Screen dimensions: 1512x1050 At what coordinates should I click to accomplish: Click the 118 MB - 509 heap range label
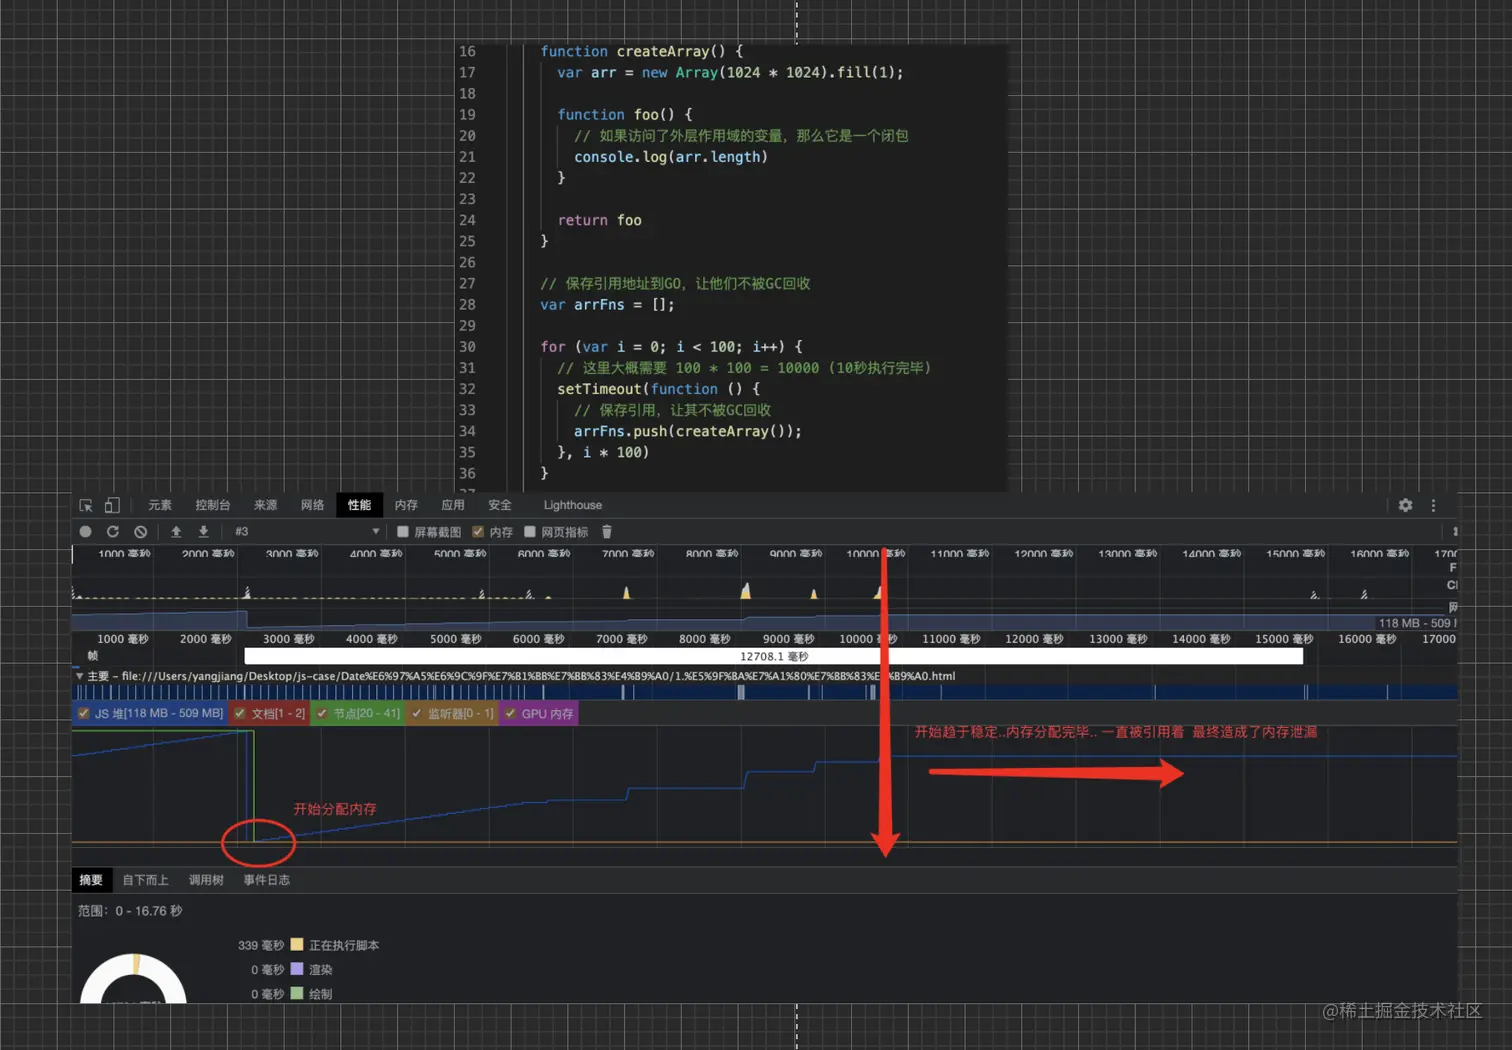point(1416,623)
